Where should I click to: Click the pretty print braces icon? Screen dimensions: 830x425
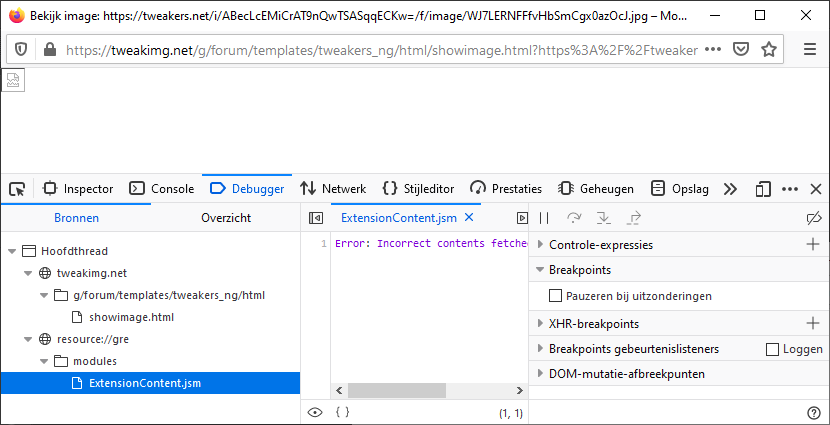coord(343,412)
